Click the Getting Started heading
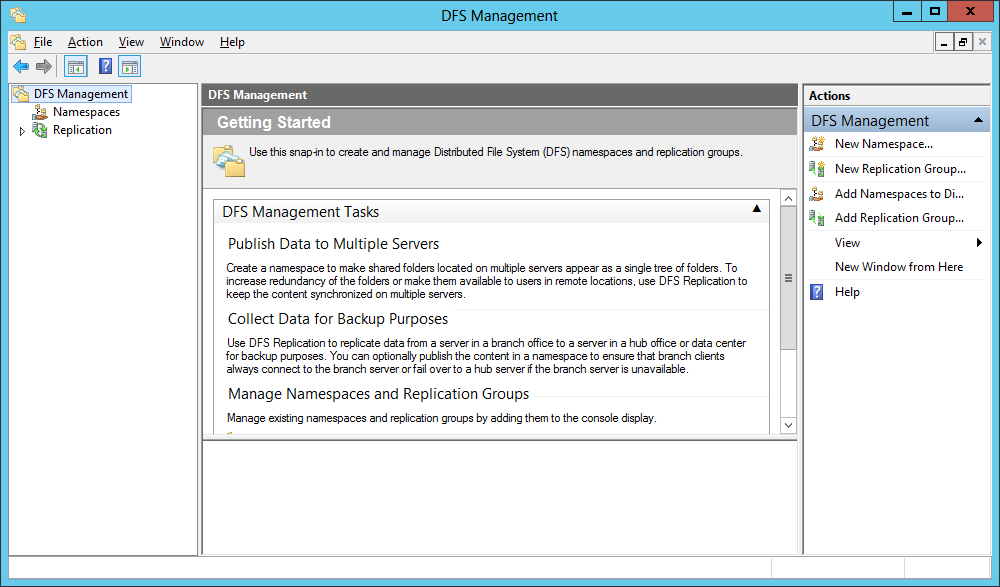The height and width of the screenshot is (587, 1000). pos(274,122)
